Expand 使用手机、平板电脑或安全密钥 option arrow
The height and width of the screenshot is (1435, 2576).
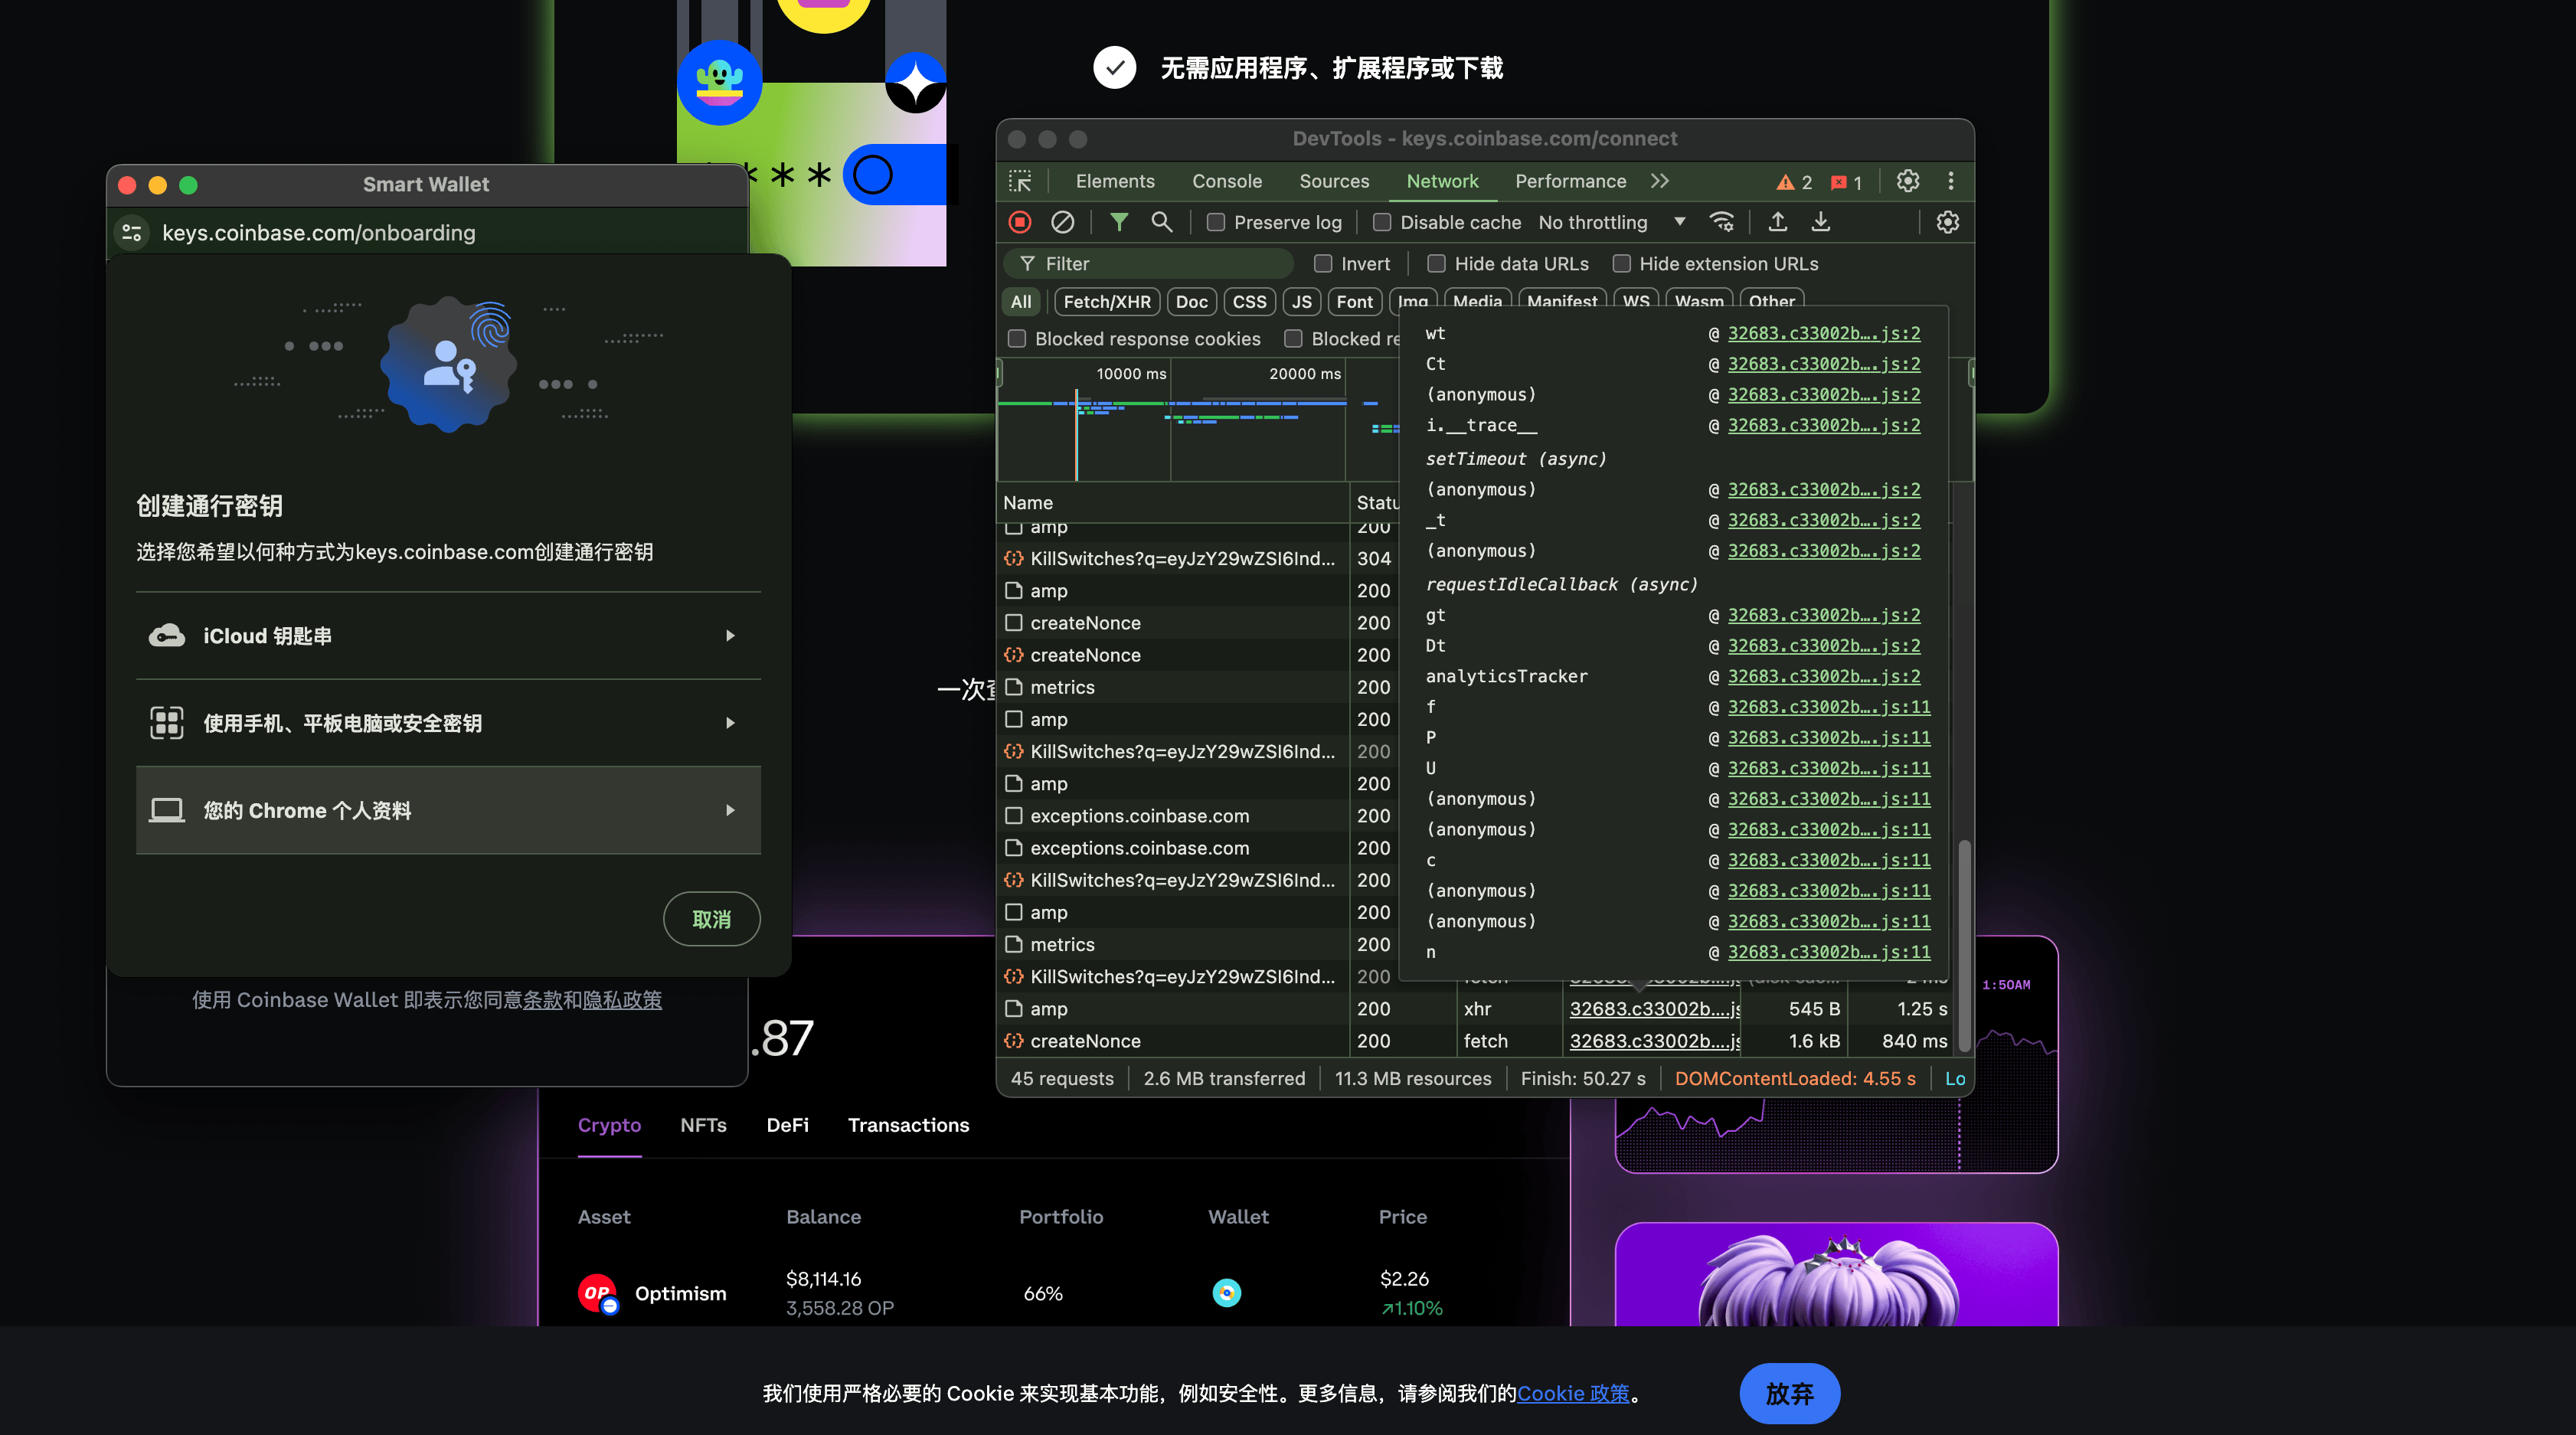(x=730, y=723)
